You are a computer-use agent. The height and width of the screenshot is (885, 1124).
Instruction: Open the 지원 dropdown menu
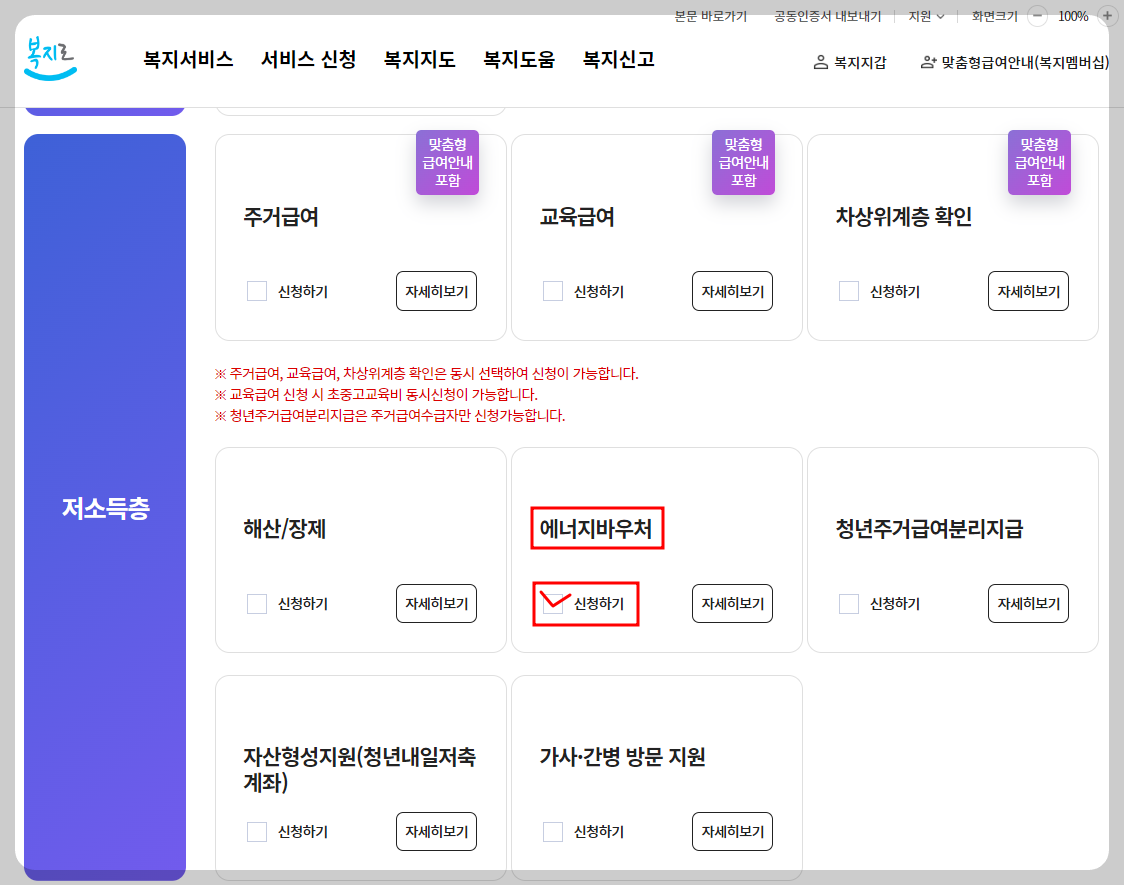click(921, 16)
